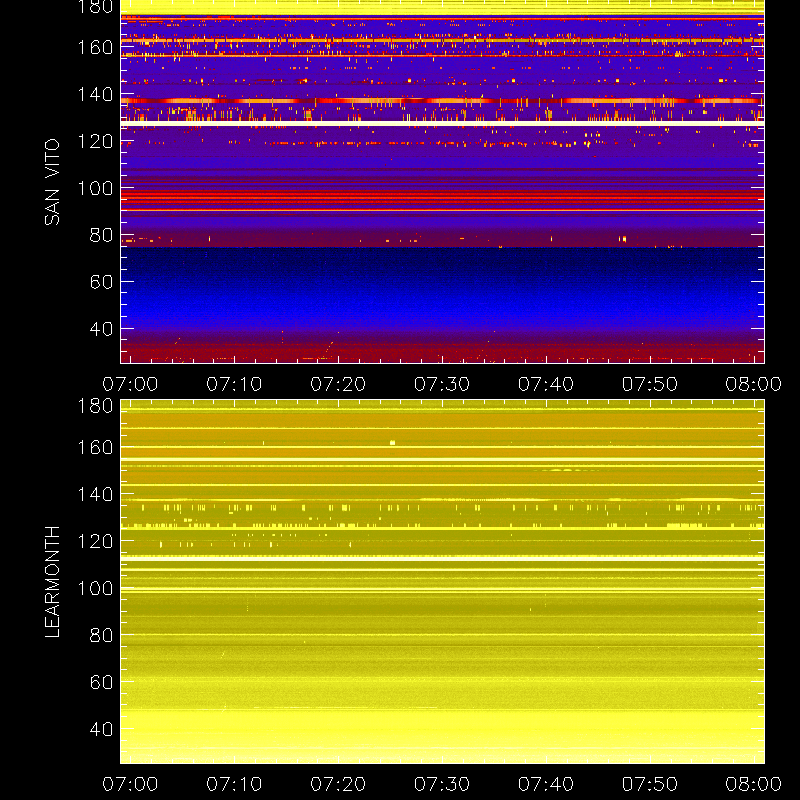The image size is (800, 800).
Task: Choose 140 frequency tick of LEARMONTH
Action: click(x=95, y=495)
